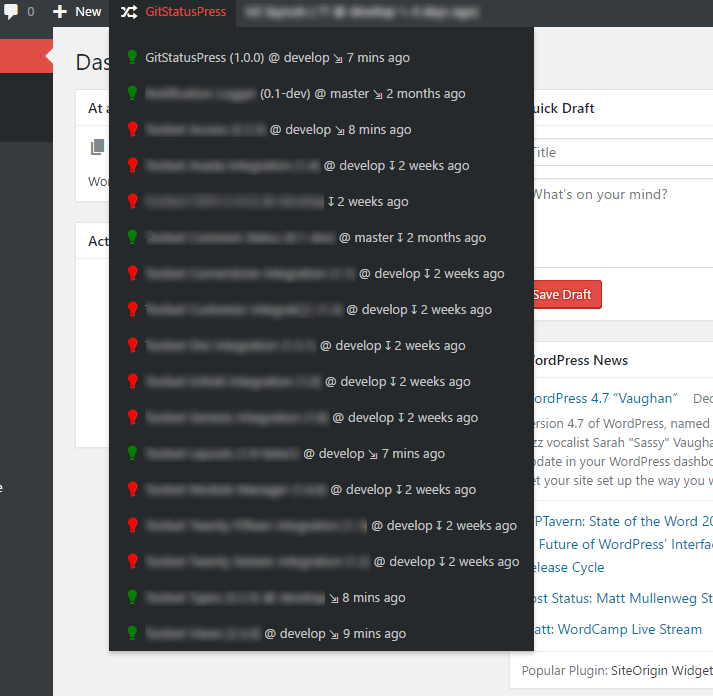Select the red active Dashboard sidebar item
713x696 pixels.
click(x=26, y=56)
